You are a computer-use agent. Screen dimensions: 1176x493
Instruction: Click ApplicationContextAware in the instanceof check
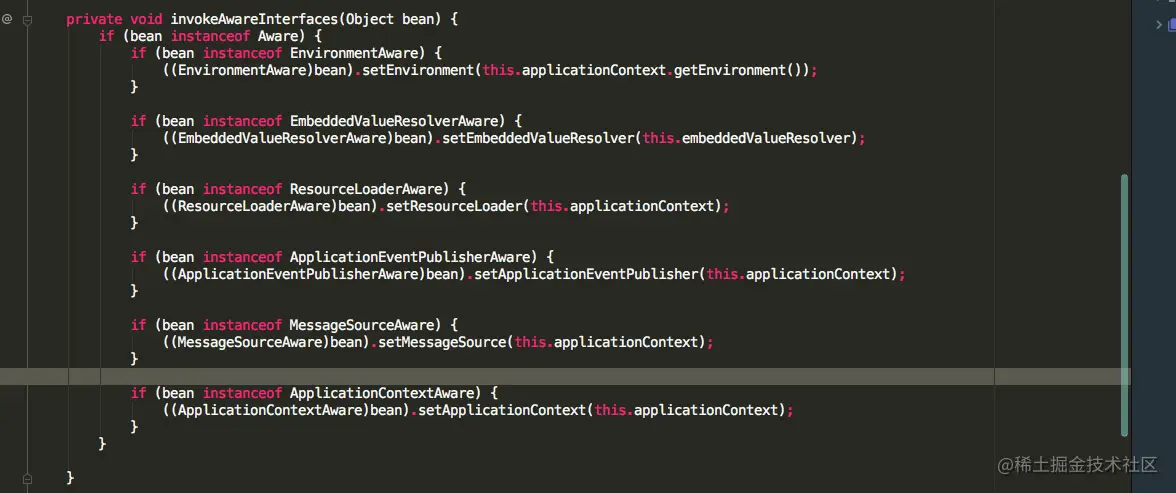point(382,393)
